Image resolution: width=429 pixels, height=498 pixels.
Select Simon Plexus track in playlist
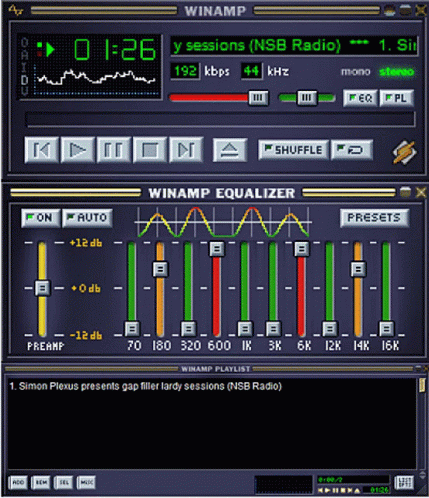tap(145, 386)
